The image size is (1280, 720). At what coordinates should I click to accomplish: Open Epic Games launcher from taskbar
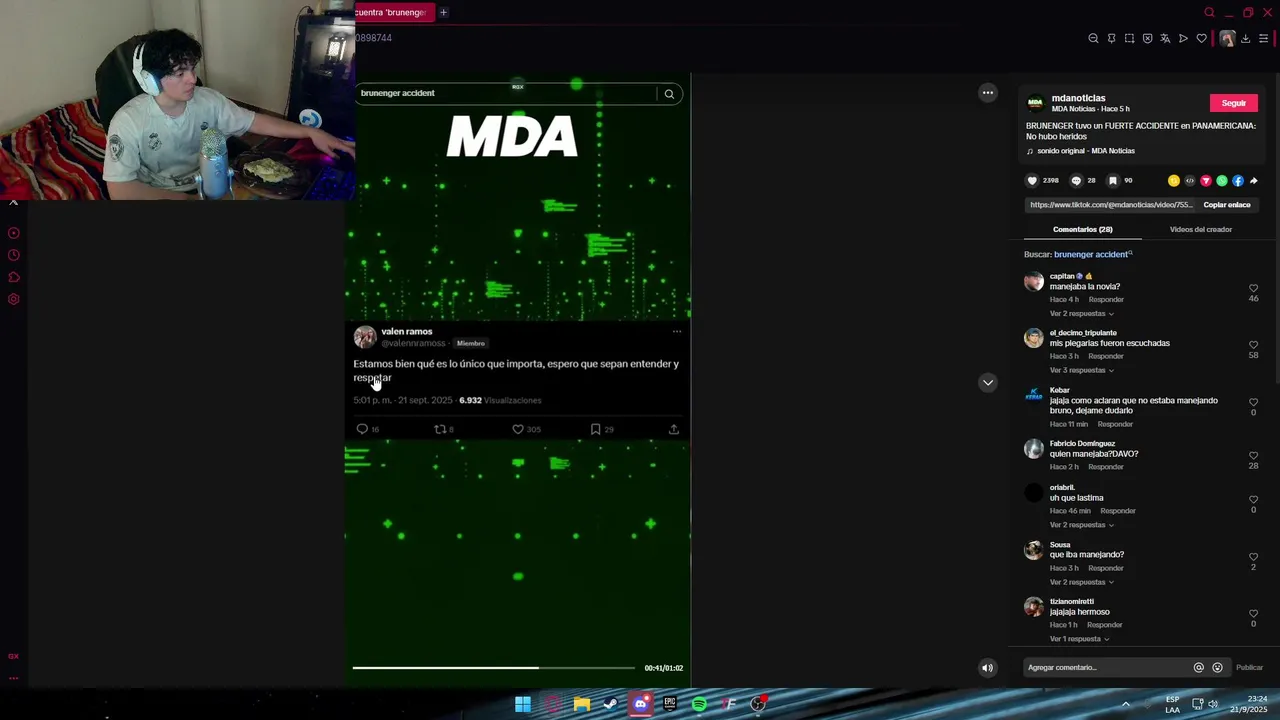(670, 704)
